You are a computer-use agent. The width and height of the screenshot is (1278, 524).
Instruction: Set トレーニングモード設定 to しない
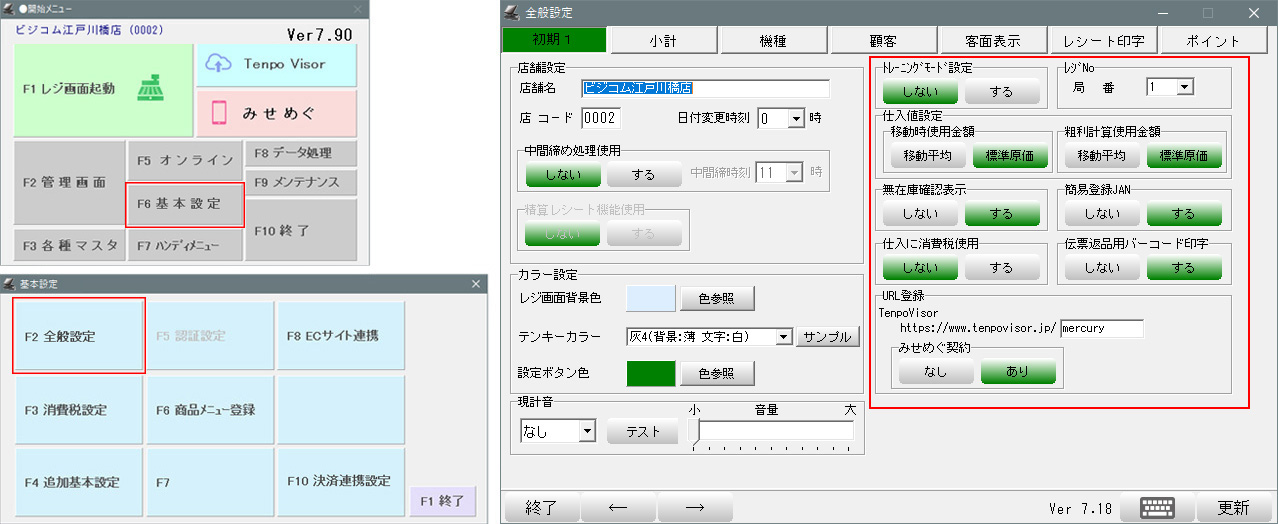click(x=920, y=92)
